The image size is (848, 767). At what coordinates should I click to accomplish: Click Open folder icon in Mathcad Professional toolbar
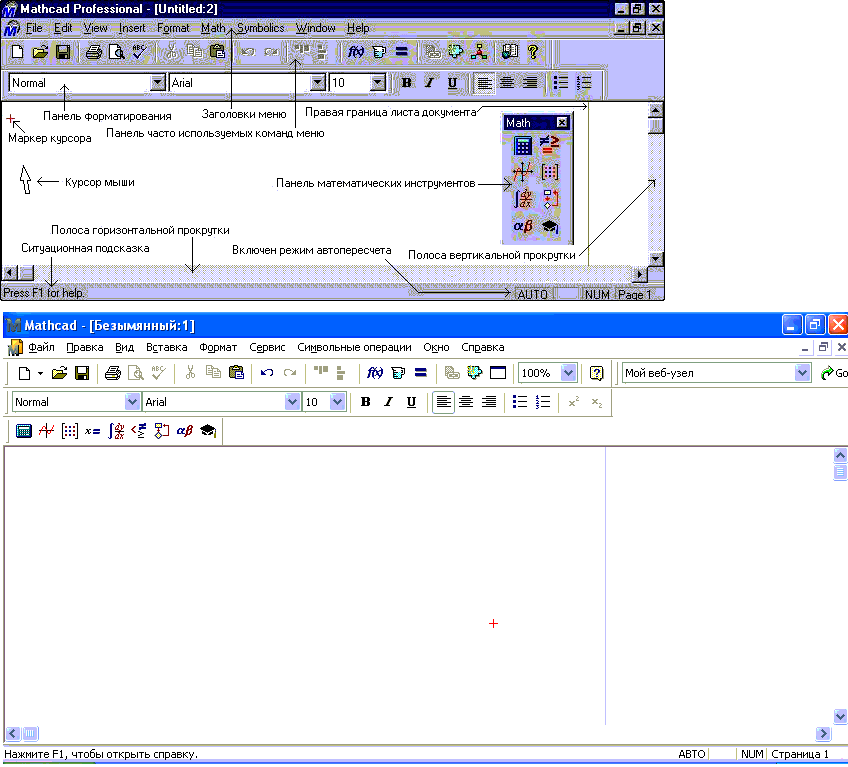click(40, 52)
